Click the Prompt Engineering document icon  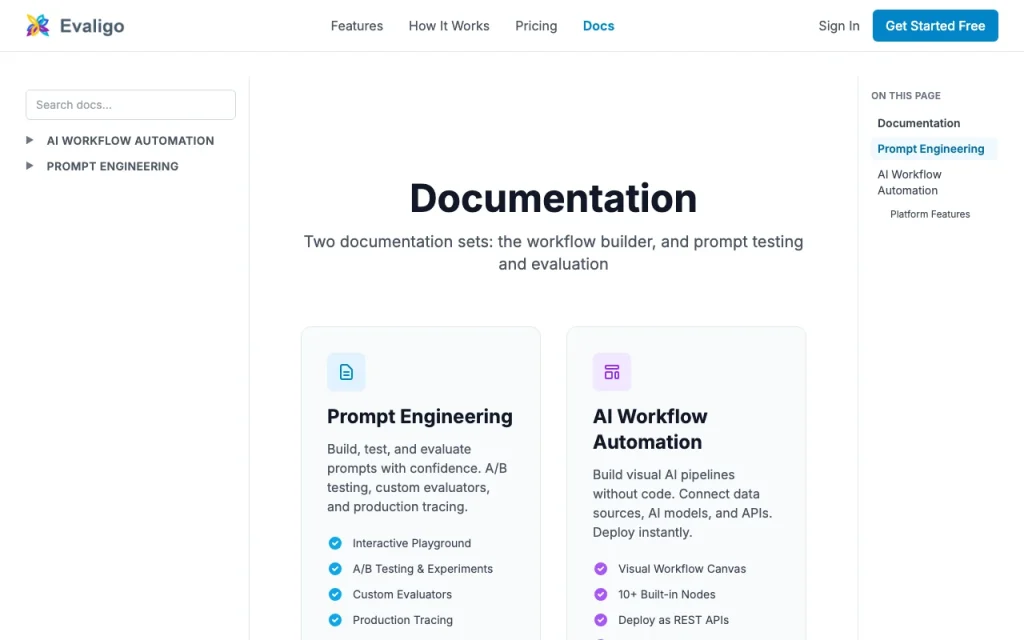346,372
